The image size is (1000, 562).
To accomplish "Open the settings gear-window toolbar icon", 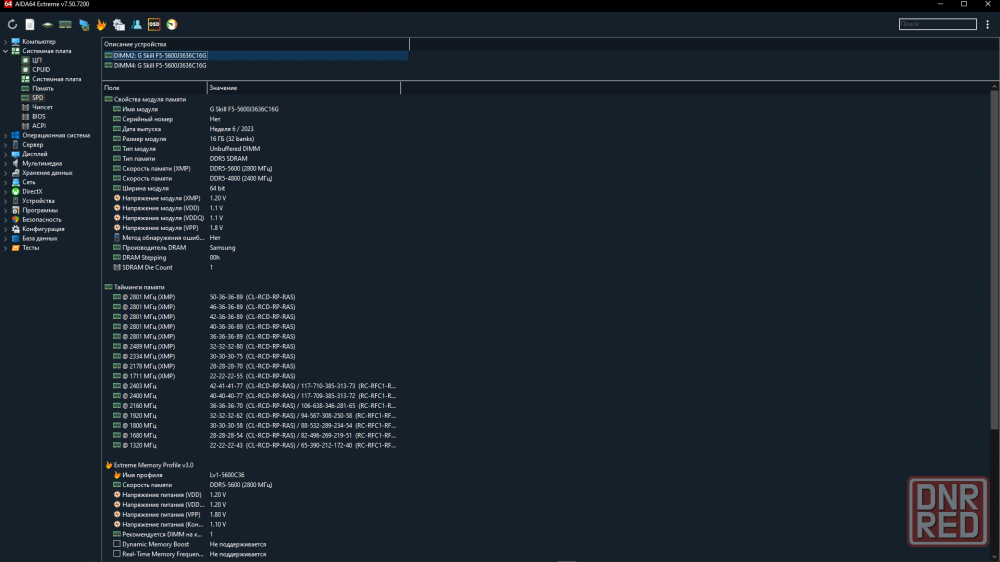I will (x=119, y=24).
